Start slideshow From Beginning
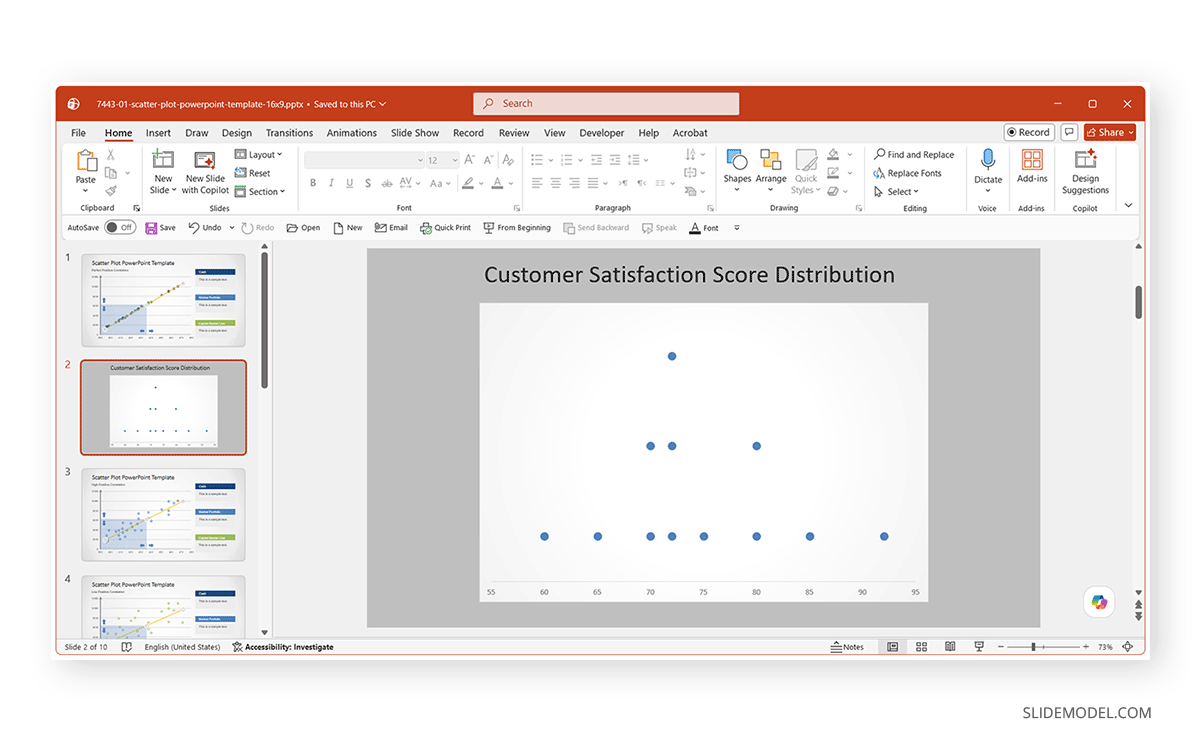 coord(517,228)
